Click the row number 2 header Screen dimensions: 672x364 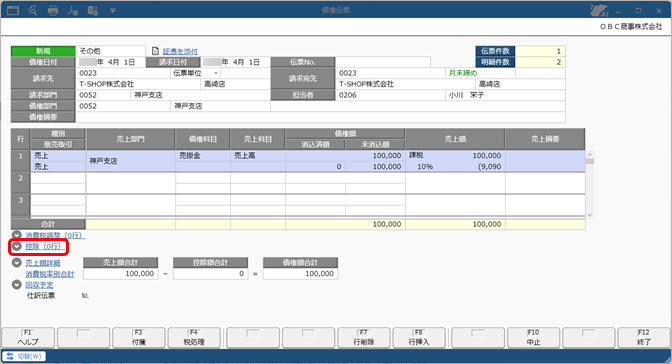[x=21, y=183]
